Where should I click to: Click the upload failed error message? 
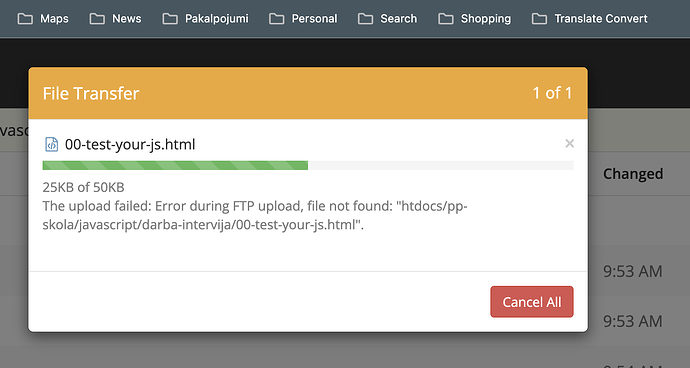click(x=255, y=215)
